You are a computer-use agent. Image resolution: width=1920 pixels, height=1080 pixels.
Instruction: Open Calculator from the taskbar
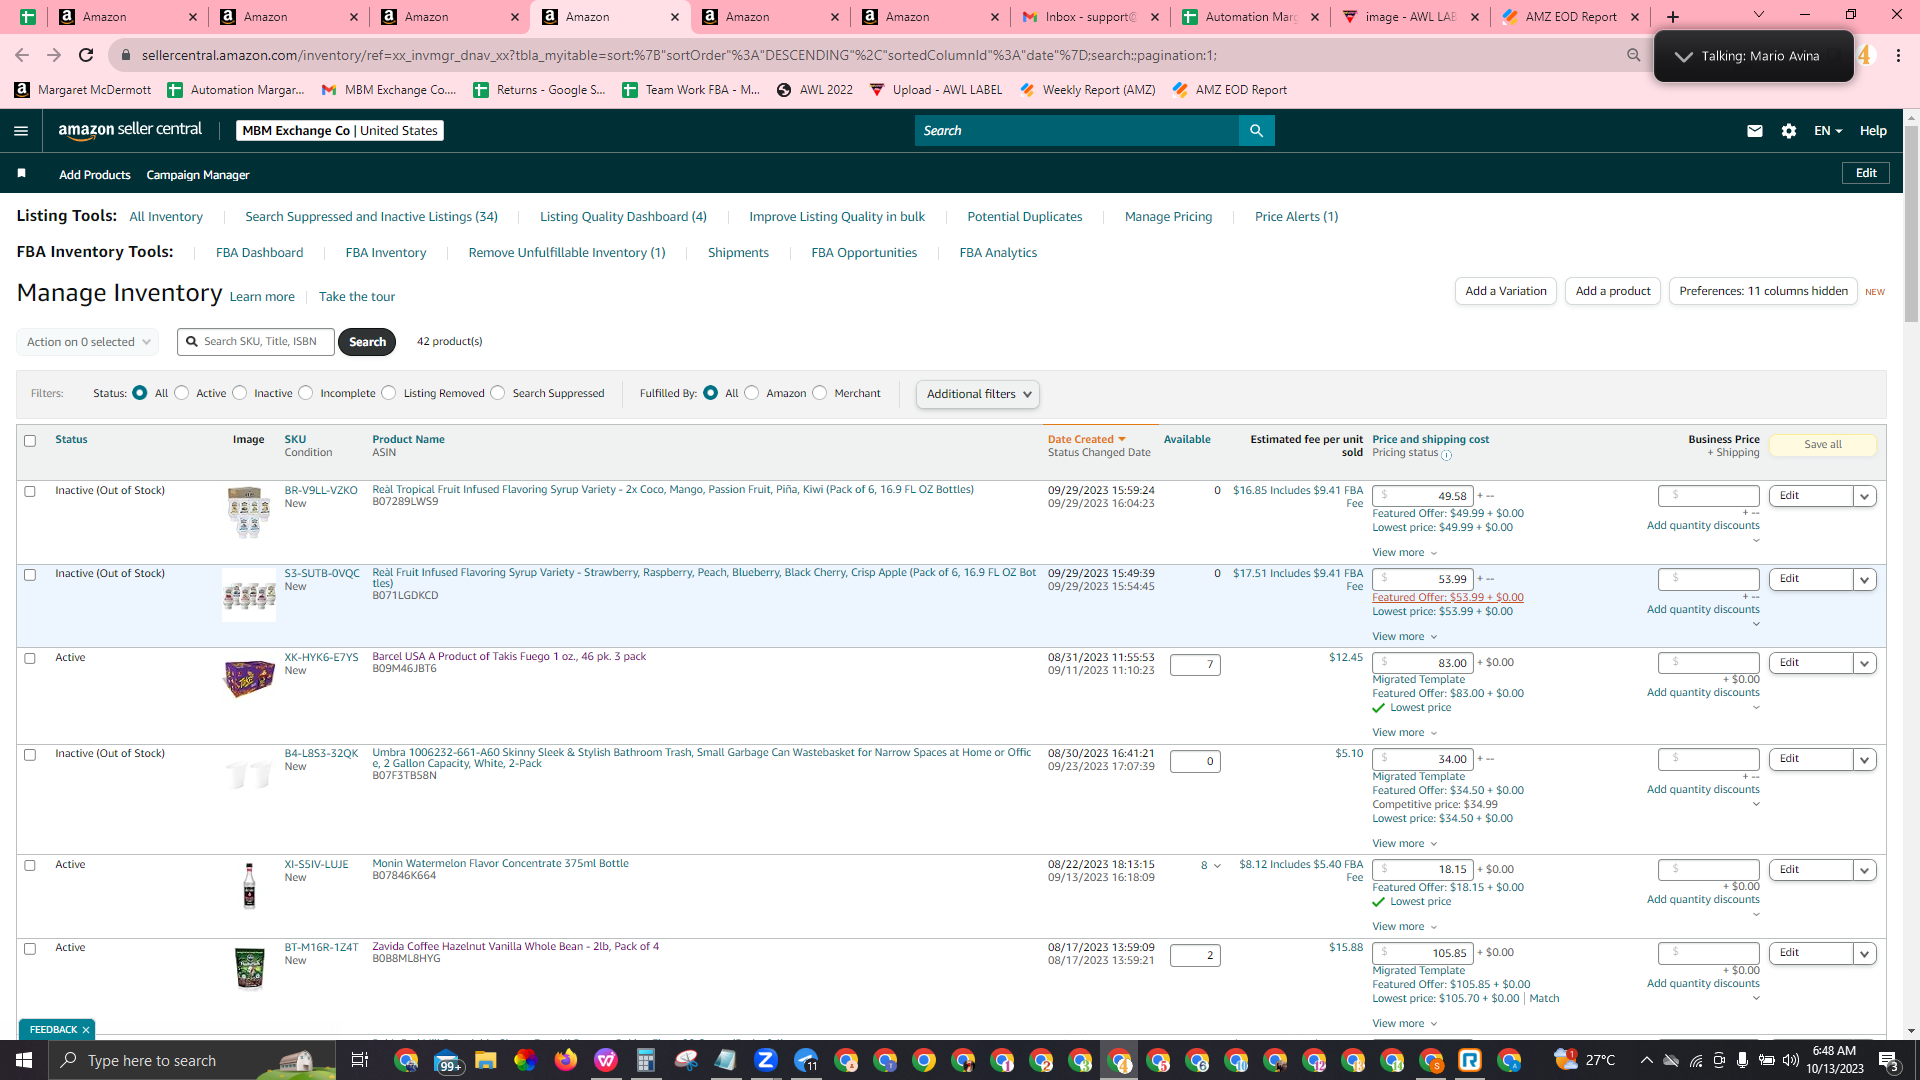pos(646,1060)
